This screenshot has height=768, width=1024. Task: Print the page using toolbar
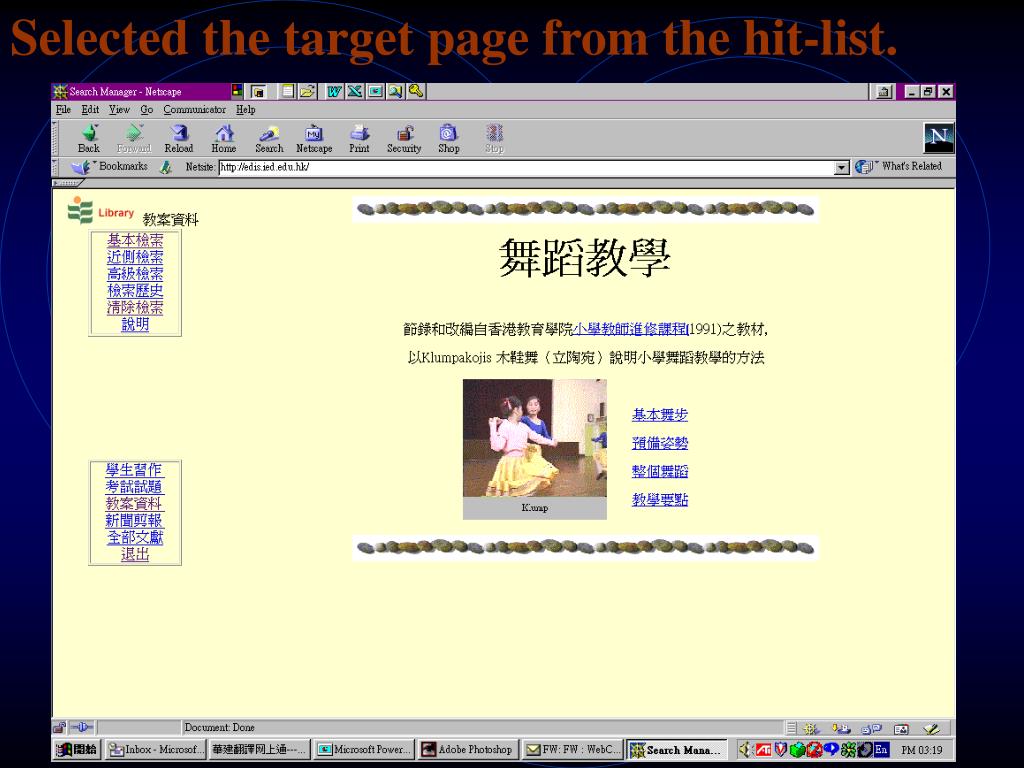point(359,138)
